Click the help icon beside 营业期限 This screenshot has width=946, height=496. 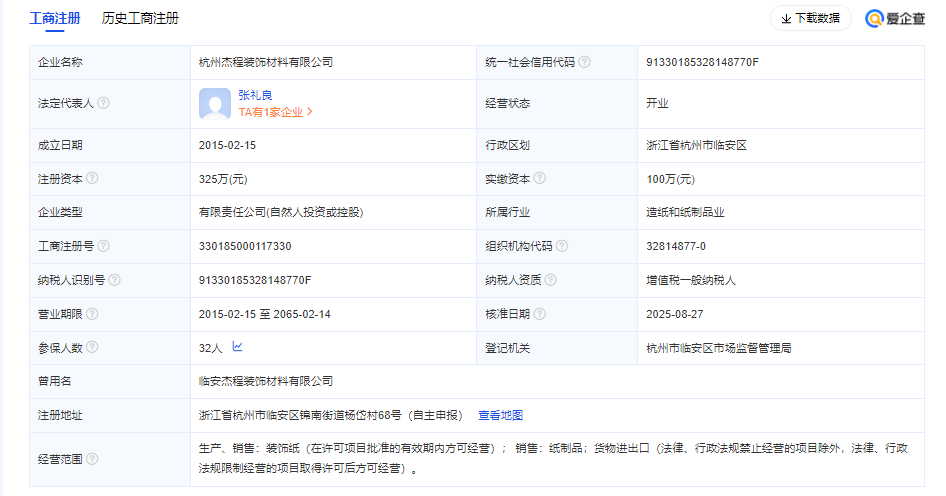[x=92, y=314]
